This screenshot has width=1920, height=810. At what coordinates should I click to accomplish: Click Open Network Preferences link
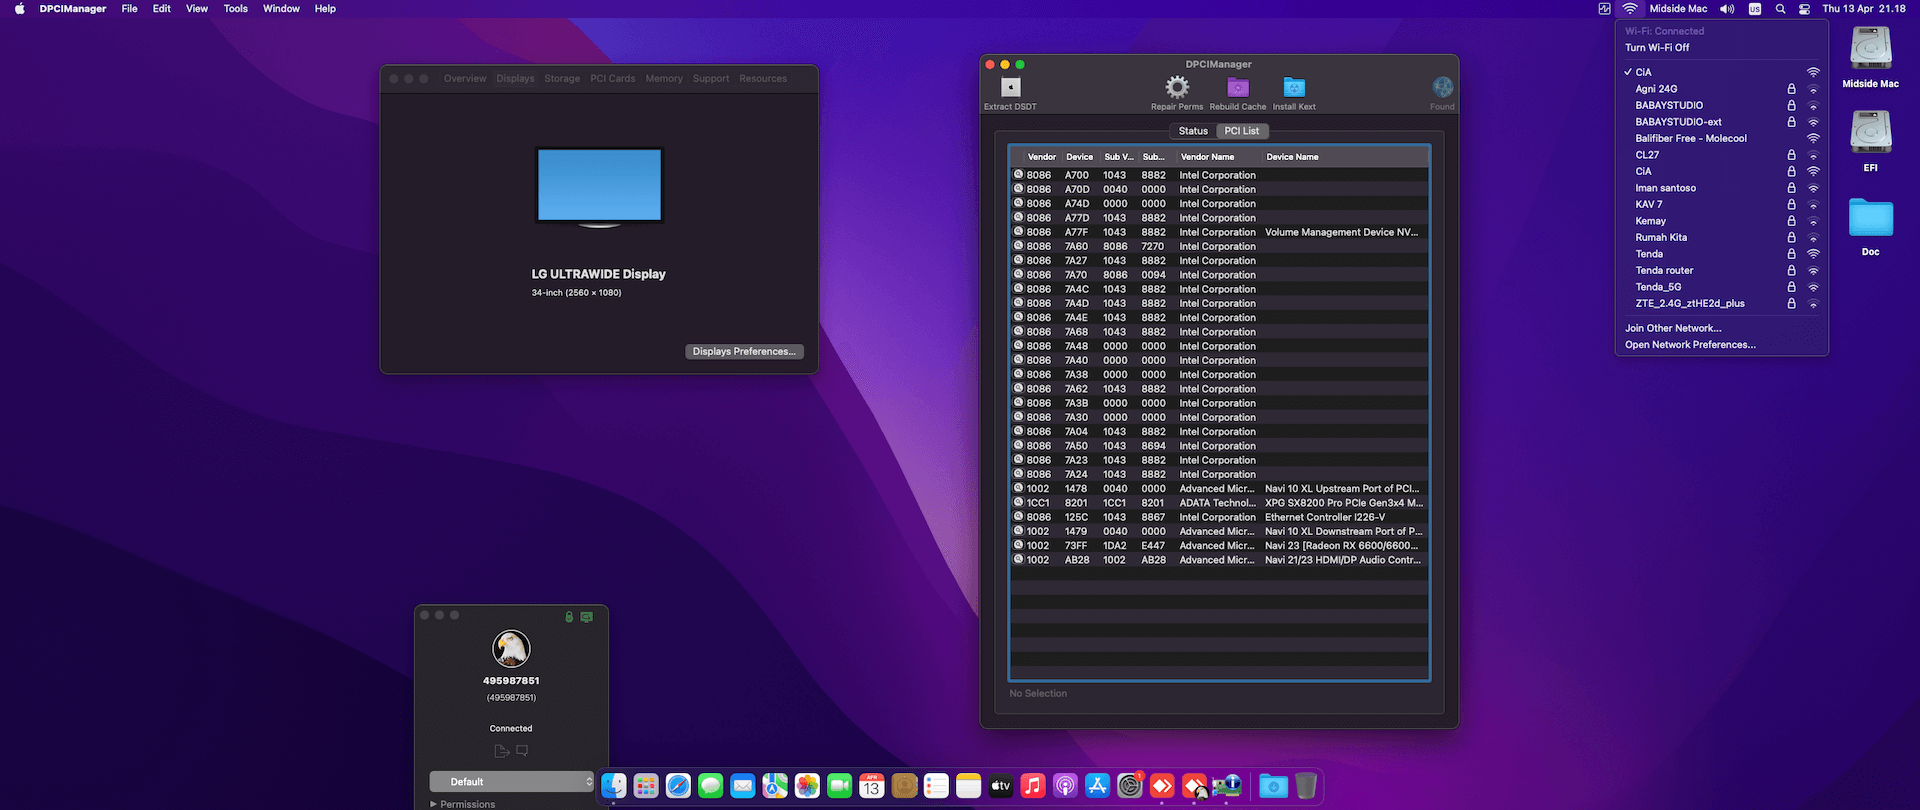point(1690,345)
